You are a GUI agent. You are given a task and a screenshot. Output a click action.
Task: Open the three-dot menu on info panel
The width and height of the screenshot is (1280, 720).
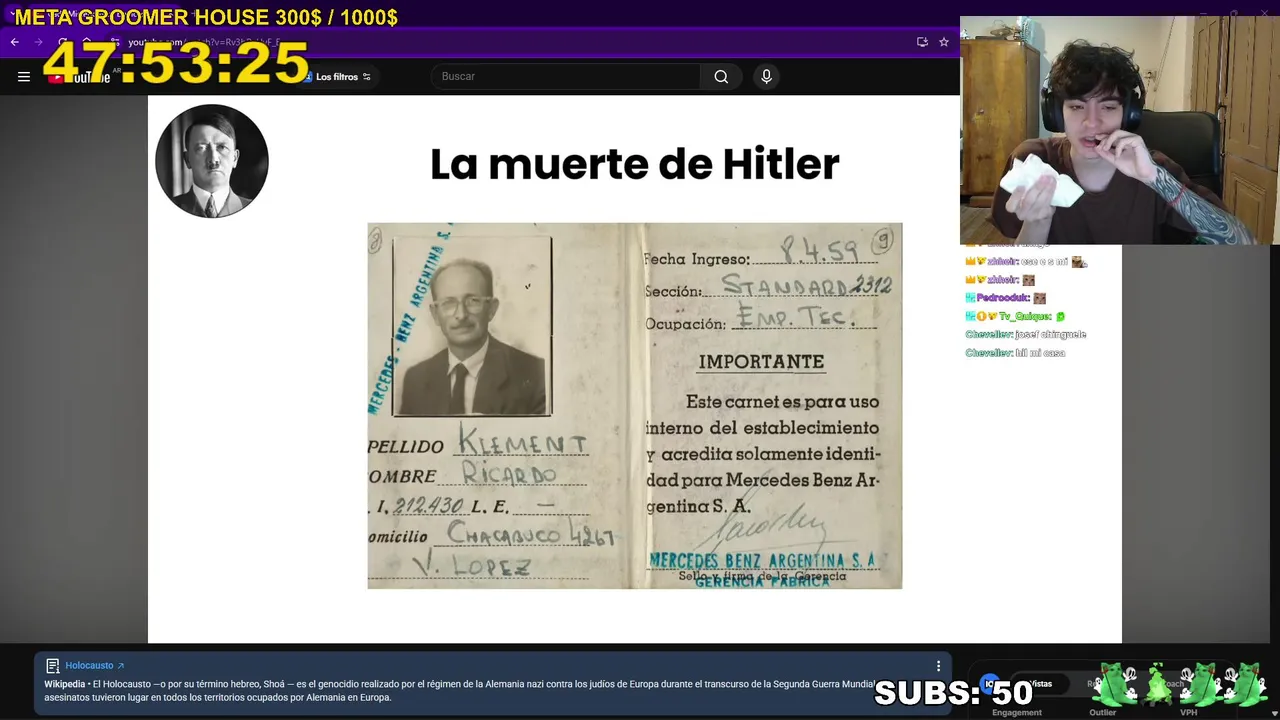click(938, 666)
